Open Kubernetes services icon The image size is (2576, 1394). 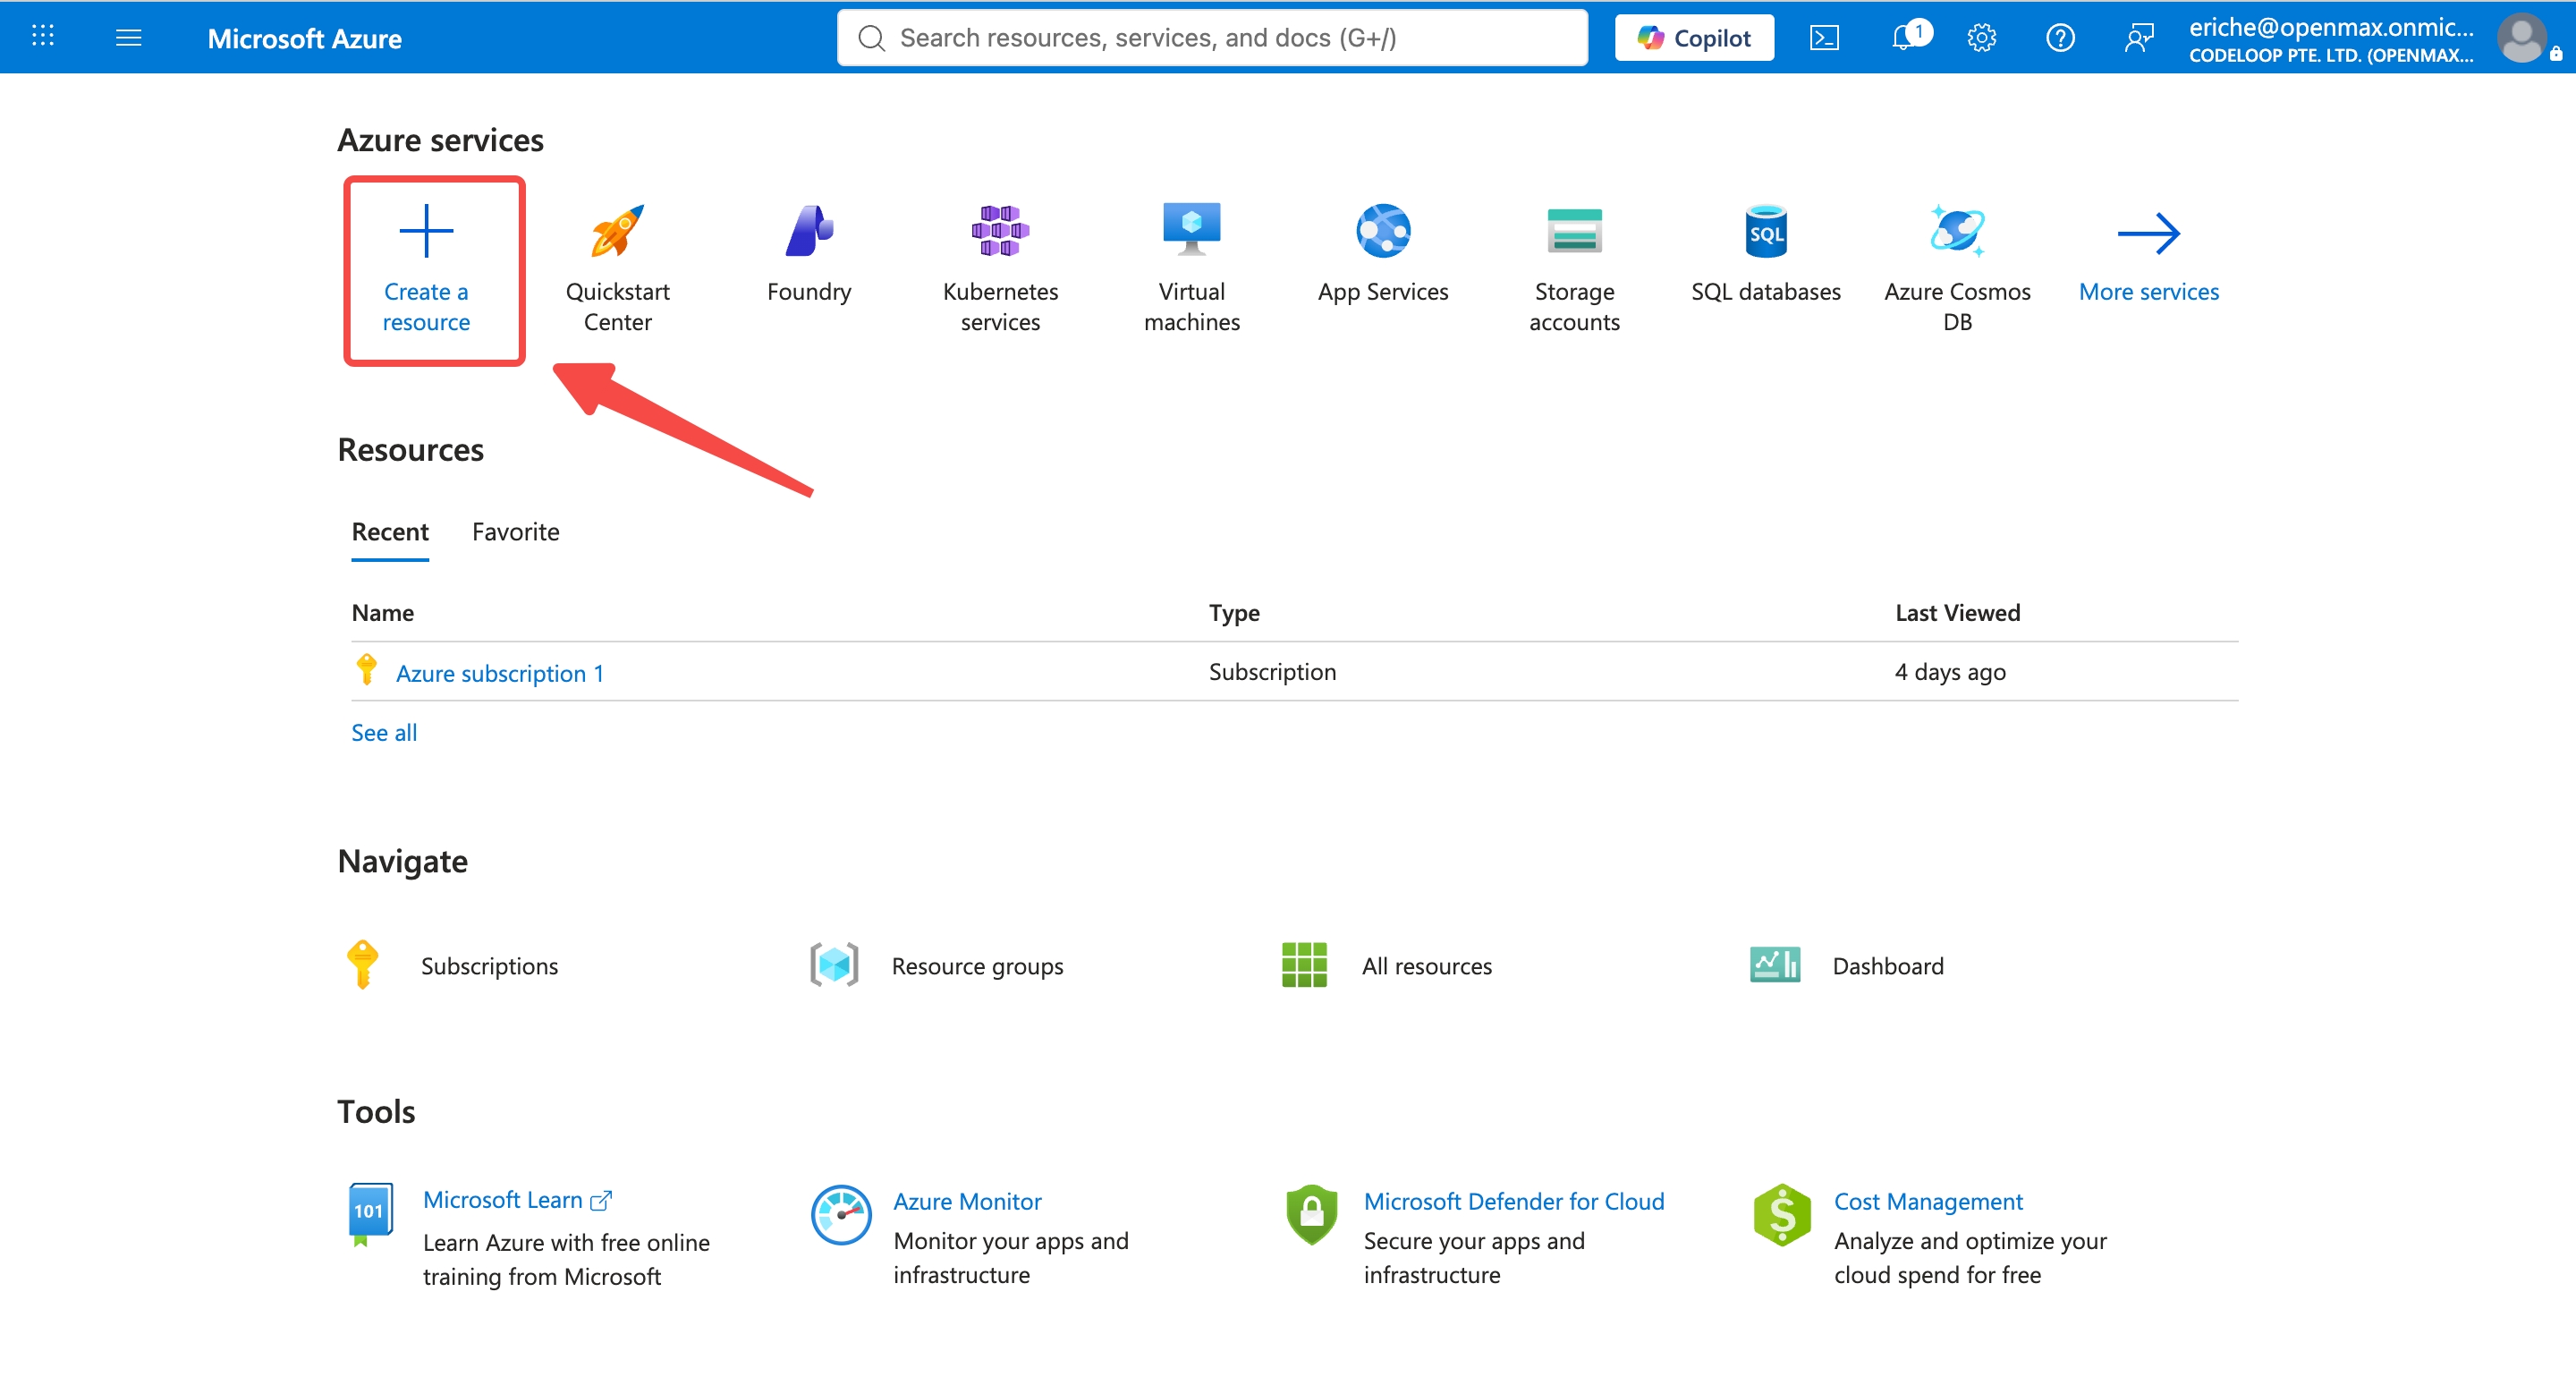[1000, 231]
